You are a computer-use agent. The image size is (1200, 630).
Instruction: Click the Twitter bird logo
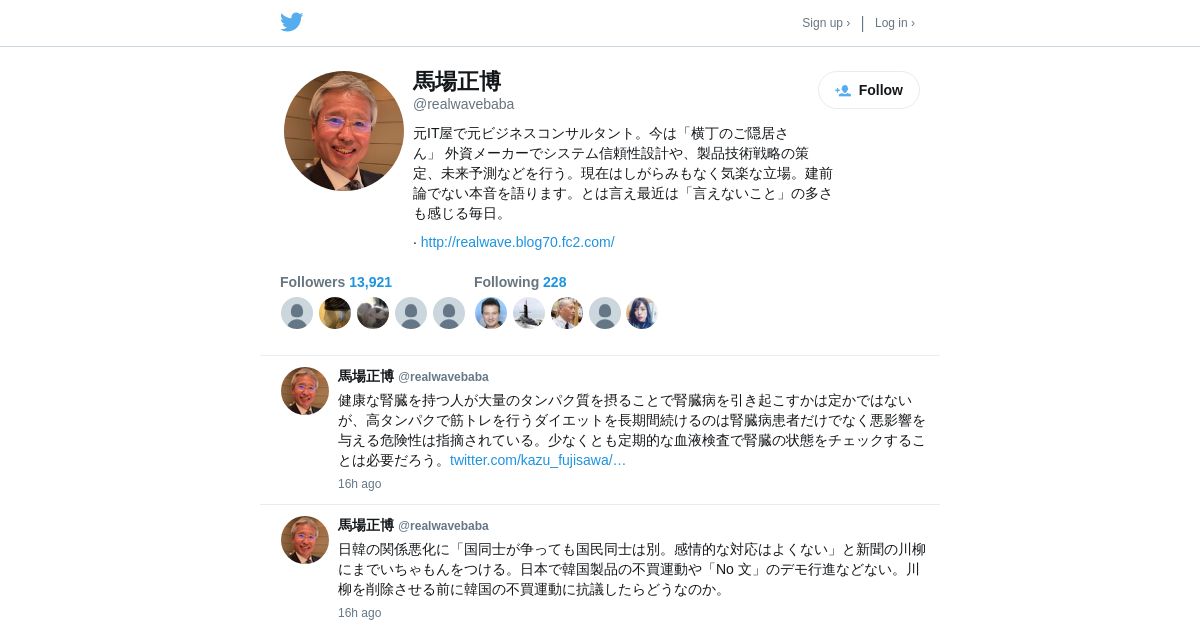tap(291, 22)
